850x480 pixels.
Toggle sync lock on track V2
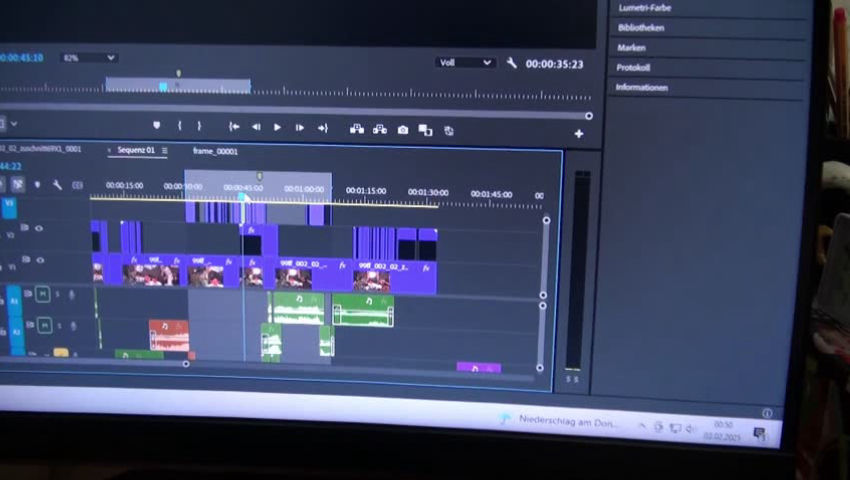pyautogui.click(x=24, y=228)
